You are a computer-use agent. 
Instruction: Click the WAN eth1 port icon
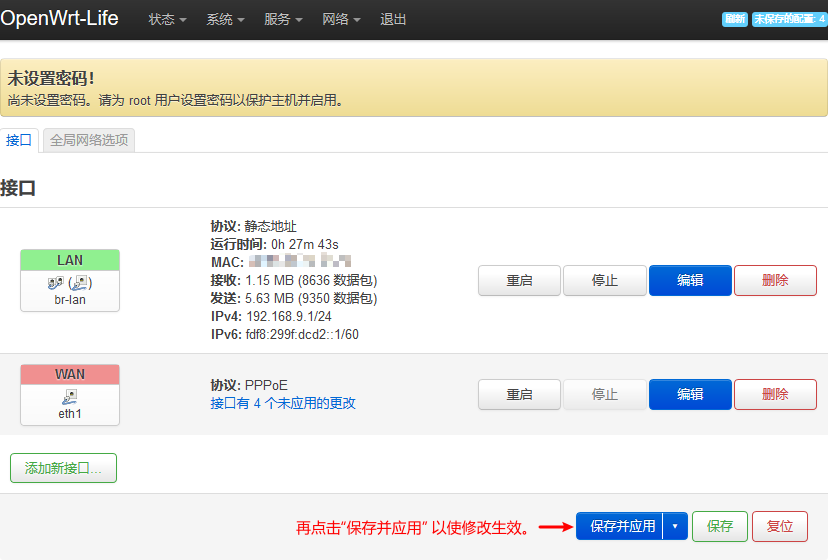[x=69, y=397]
